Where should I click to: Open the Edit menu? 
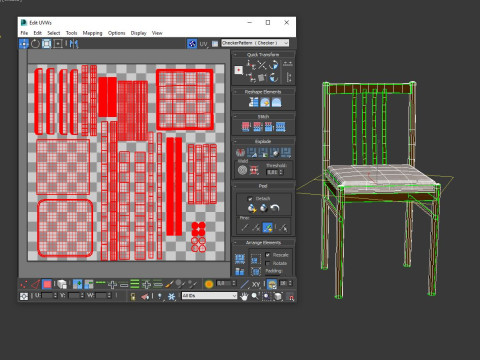point(37,33)
